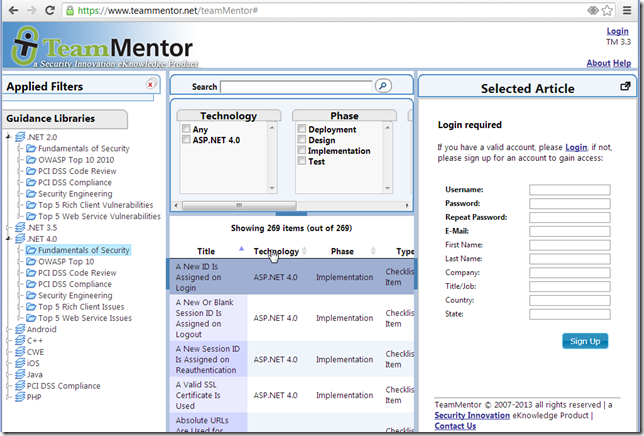Check the Design phase checkbox

click(302, 140)
